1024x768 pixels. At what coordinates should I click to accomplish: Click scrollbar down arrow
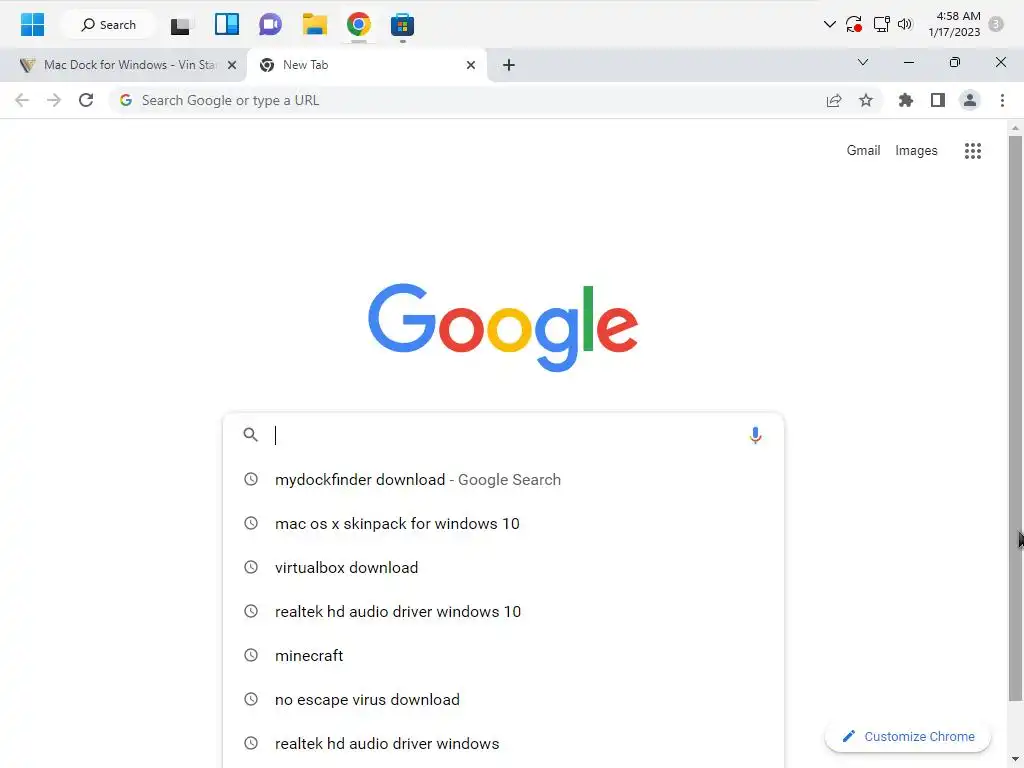[1015, 760]
